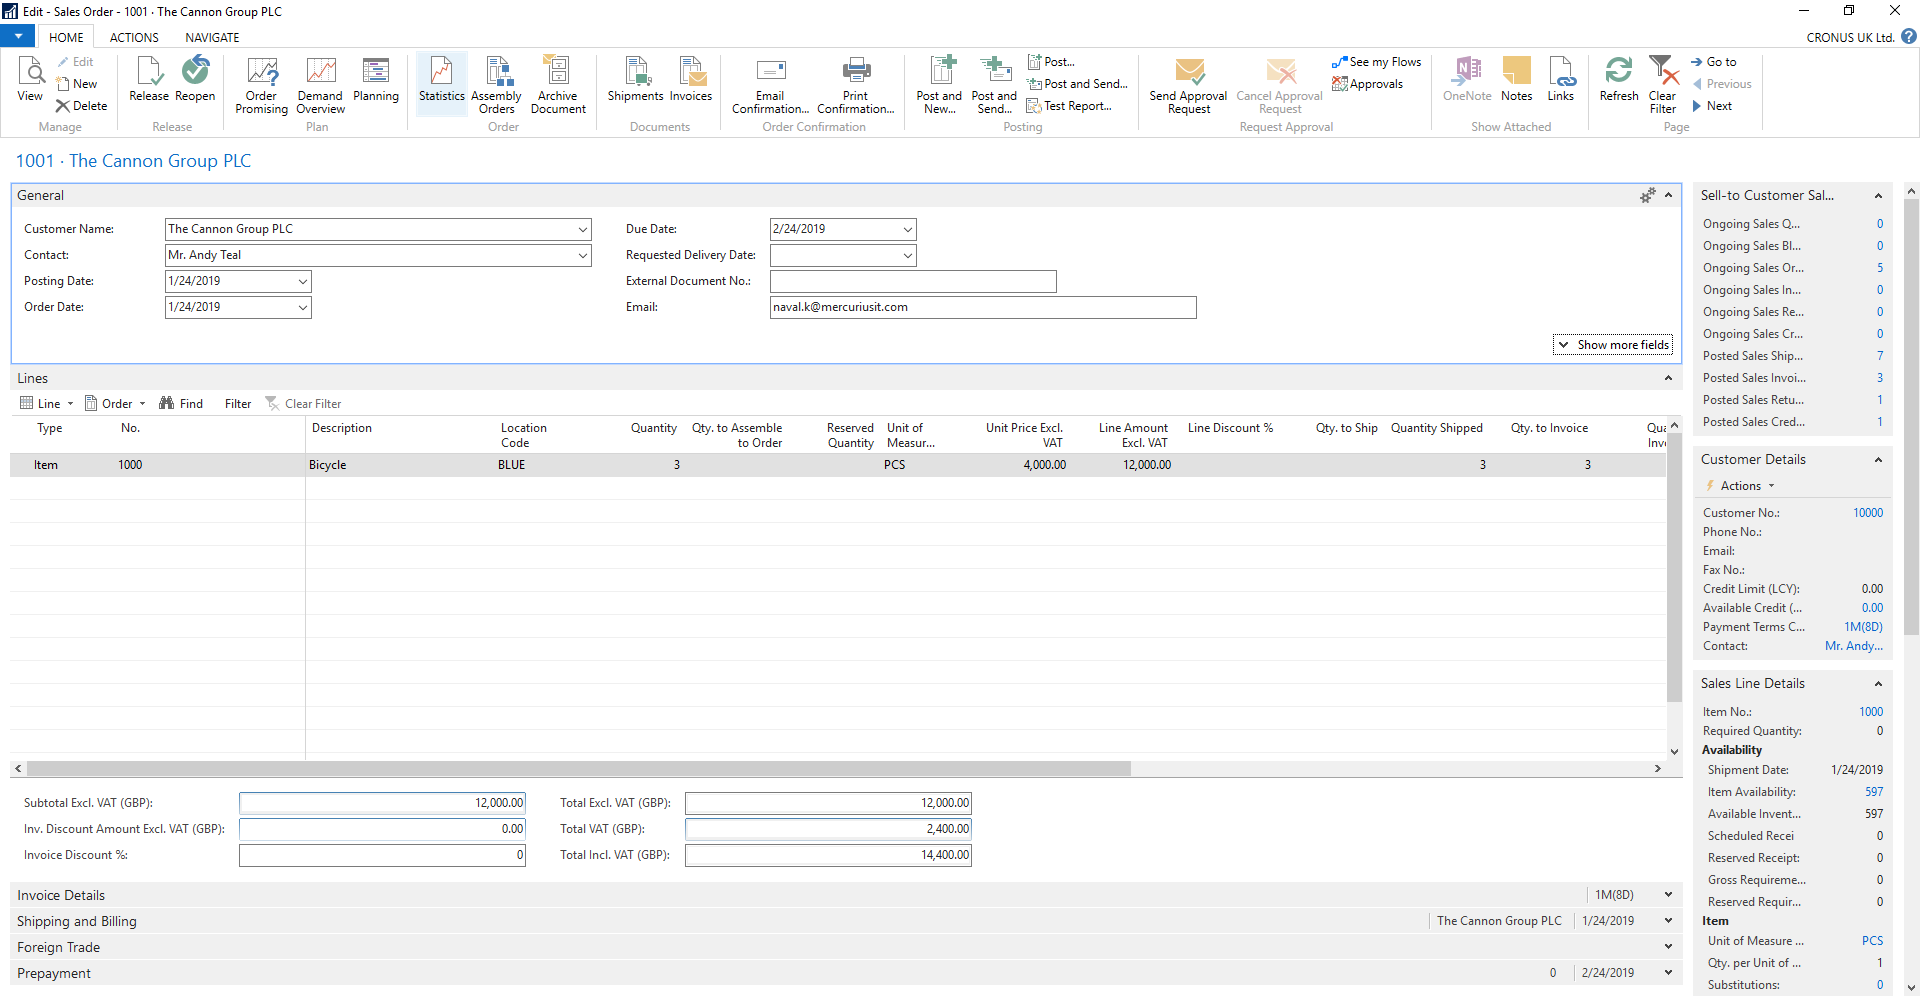Open Item No. 1000 link in factbox
The image size is (1920, 1004).
point(1870,711)
